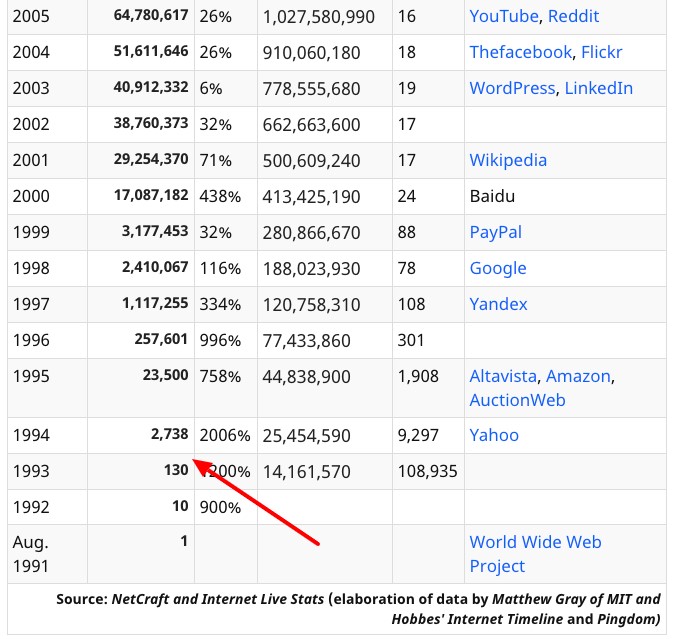
Task: Click the users-per-site value 108,935
Action: pyautogui.click(x=427, y=472)
